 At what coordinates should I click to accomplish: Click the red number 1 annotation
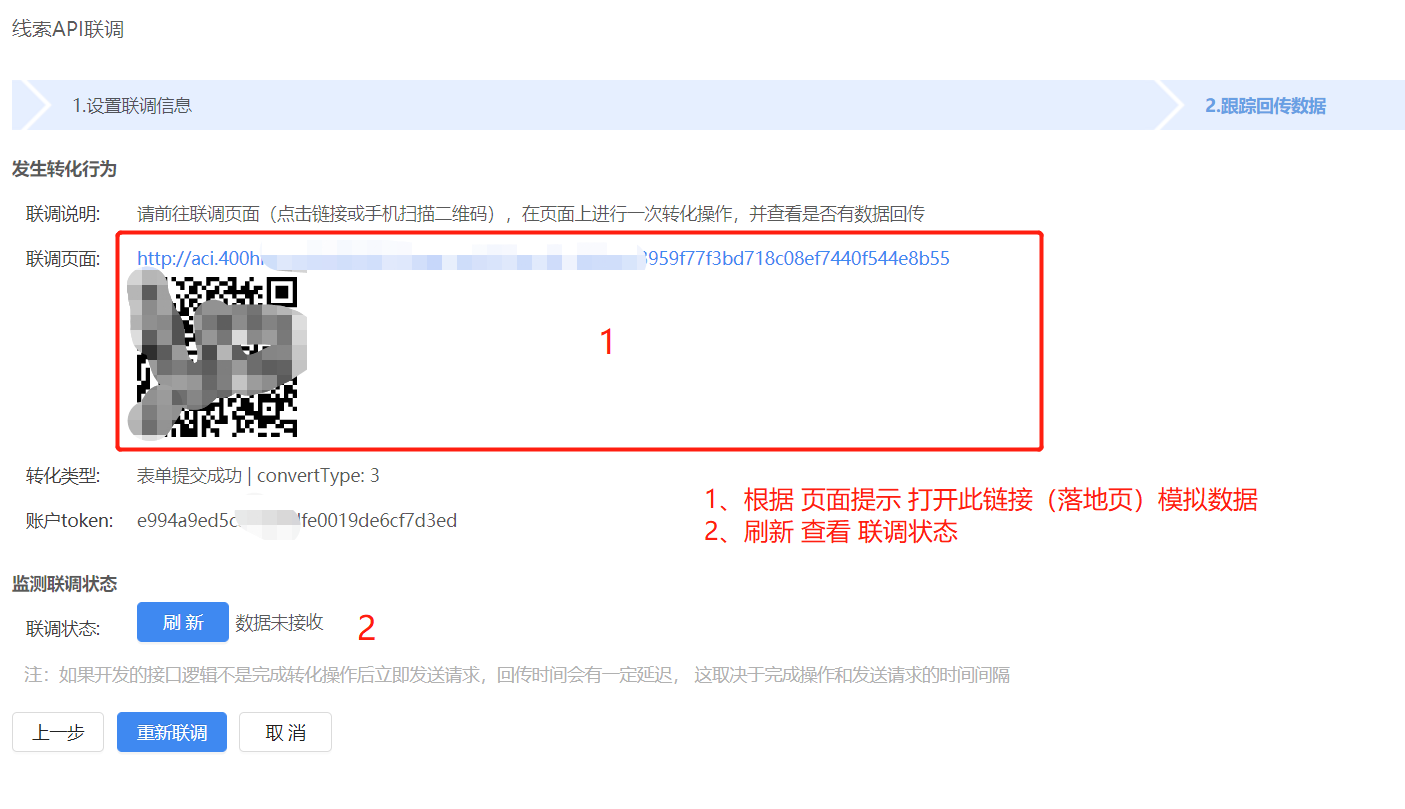point(606,343)
